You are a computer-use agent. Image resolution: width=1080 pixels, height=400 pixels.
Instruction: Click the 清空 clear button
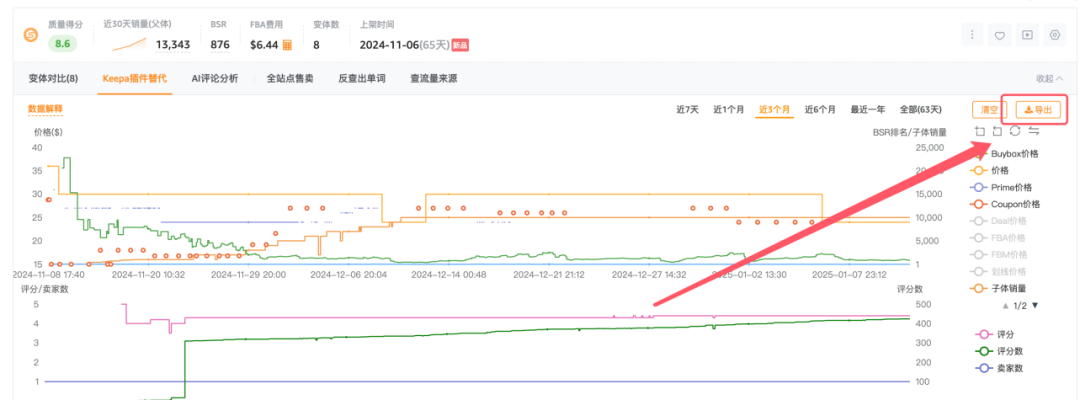(x=989, y=109)
